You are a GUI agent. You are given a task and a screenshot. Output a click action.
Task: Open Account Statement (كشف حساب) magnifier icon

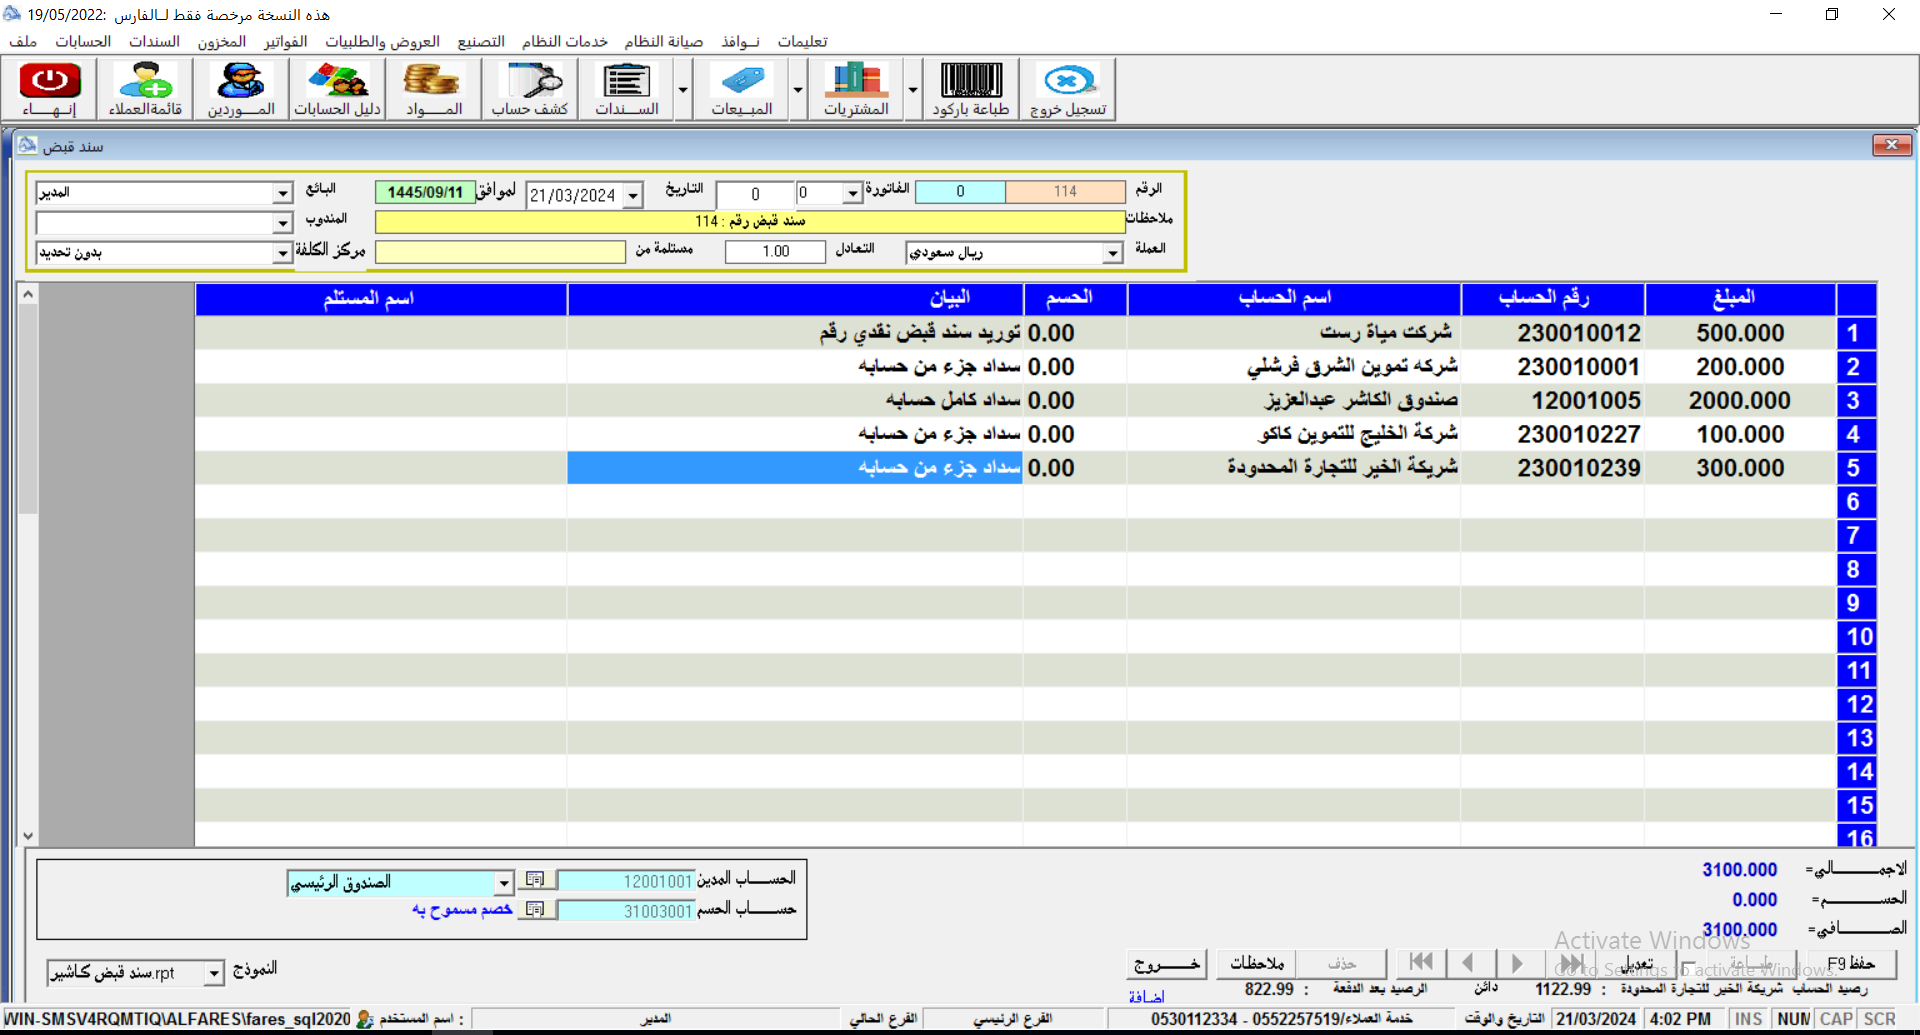pos(530,89)
